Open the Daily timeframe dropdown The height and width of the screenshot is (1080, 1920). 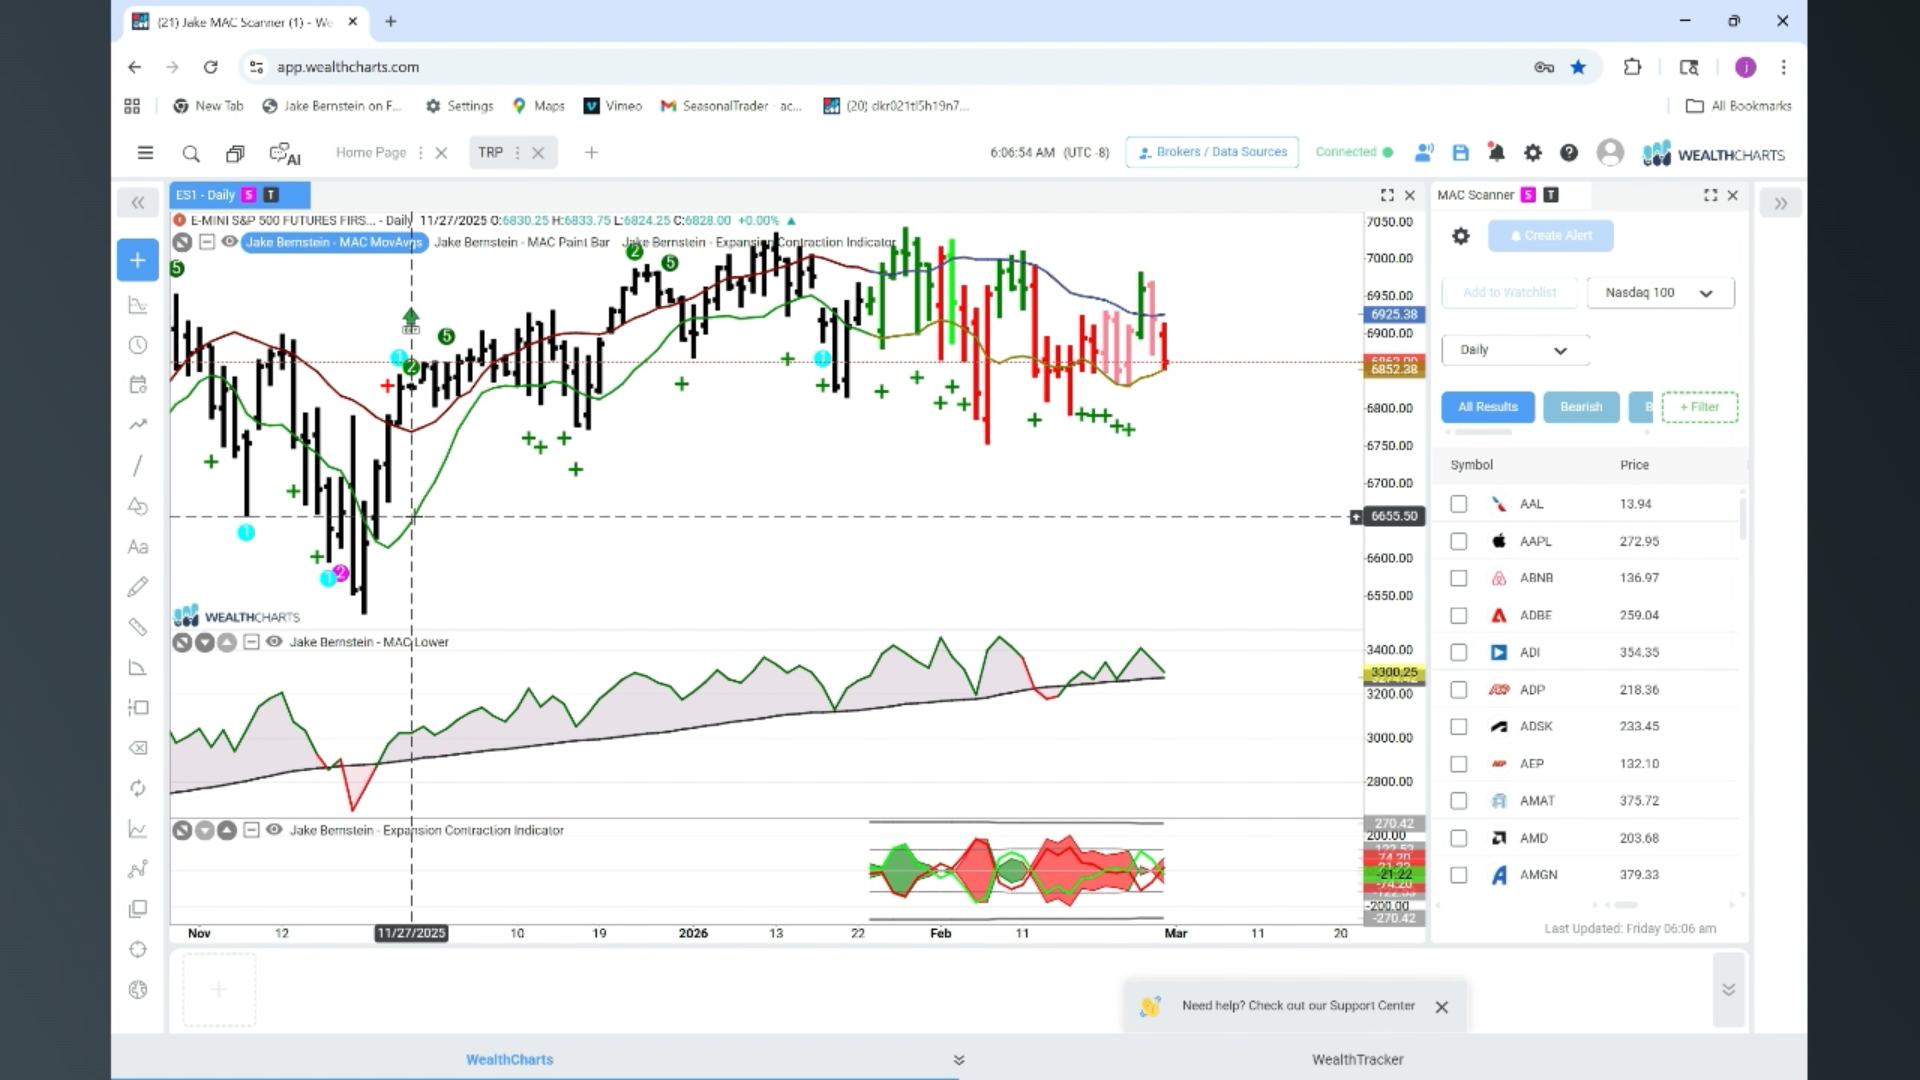[1514, 350]
